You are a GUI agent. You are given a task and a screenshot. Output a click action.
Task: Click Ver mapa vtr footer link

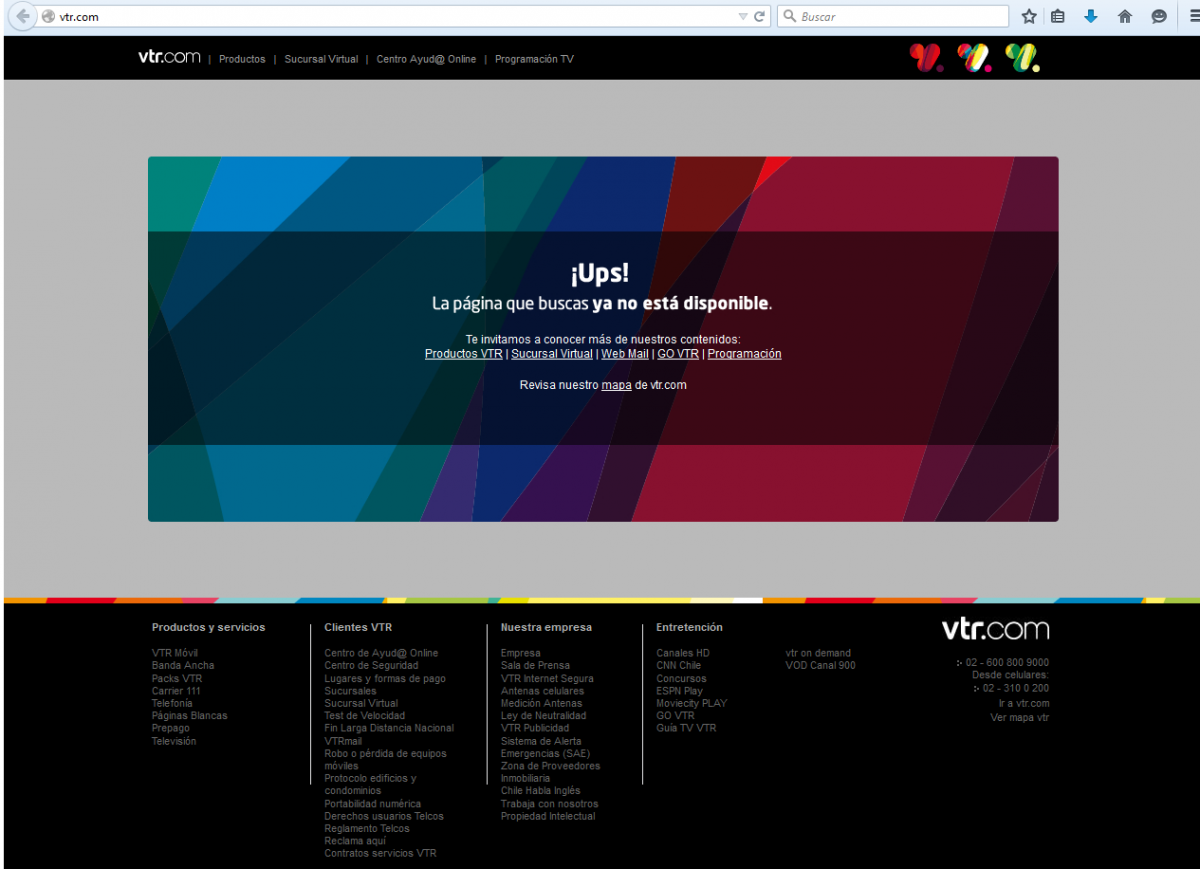coord(1020,717)
